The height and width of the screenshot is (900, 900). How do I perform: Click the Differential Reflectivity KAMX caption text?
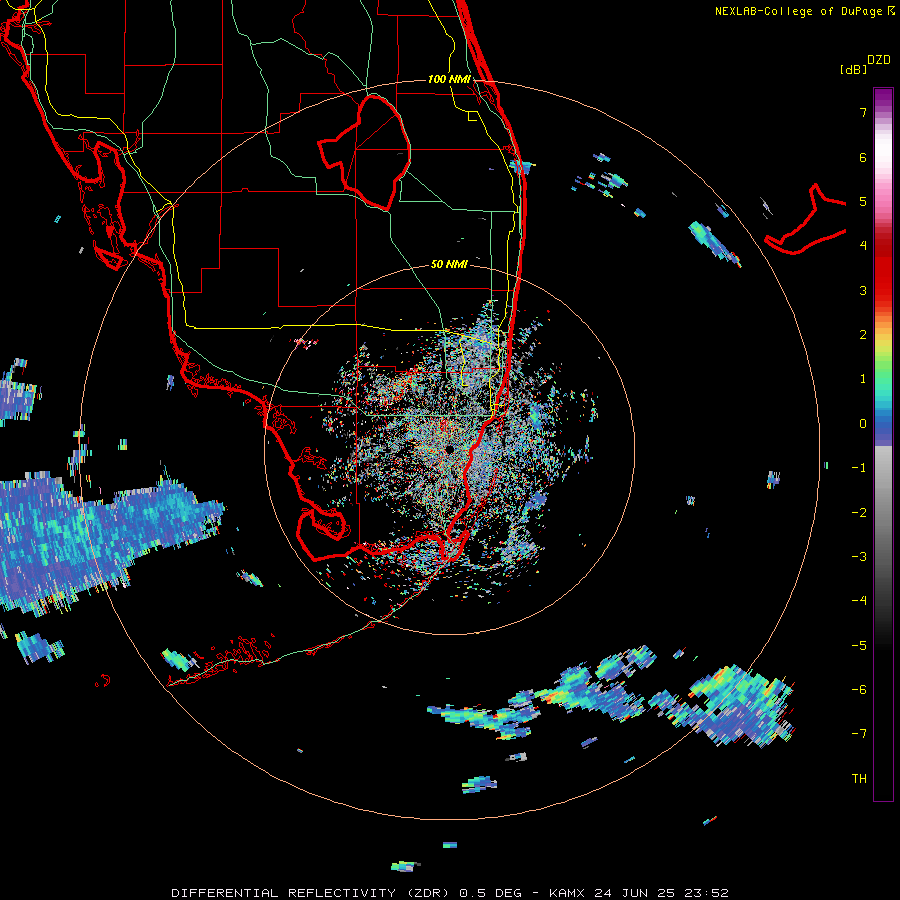coord(450,893)
